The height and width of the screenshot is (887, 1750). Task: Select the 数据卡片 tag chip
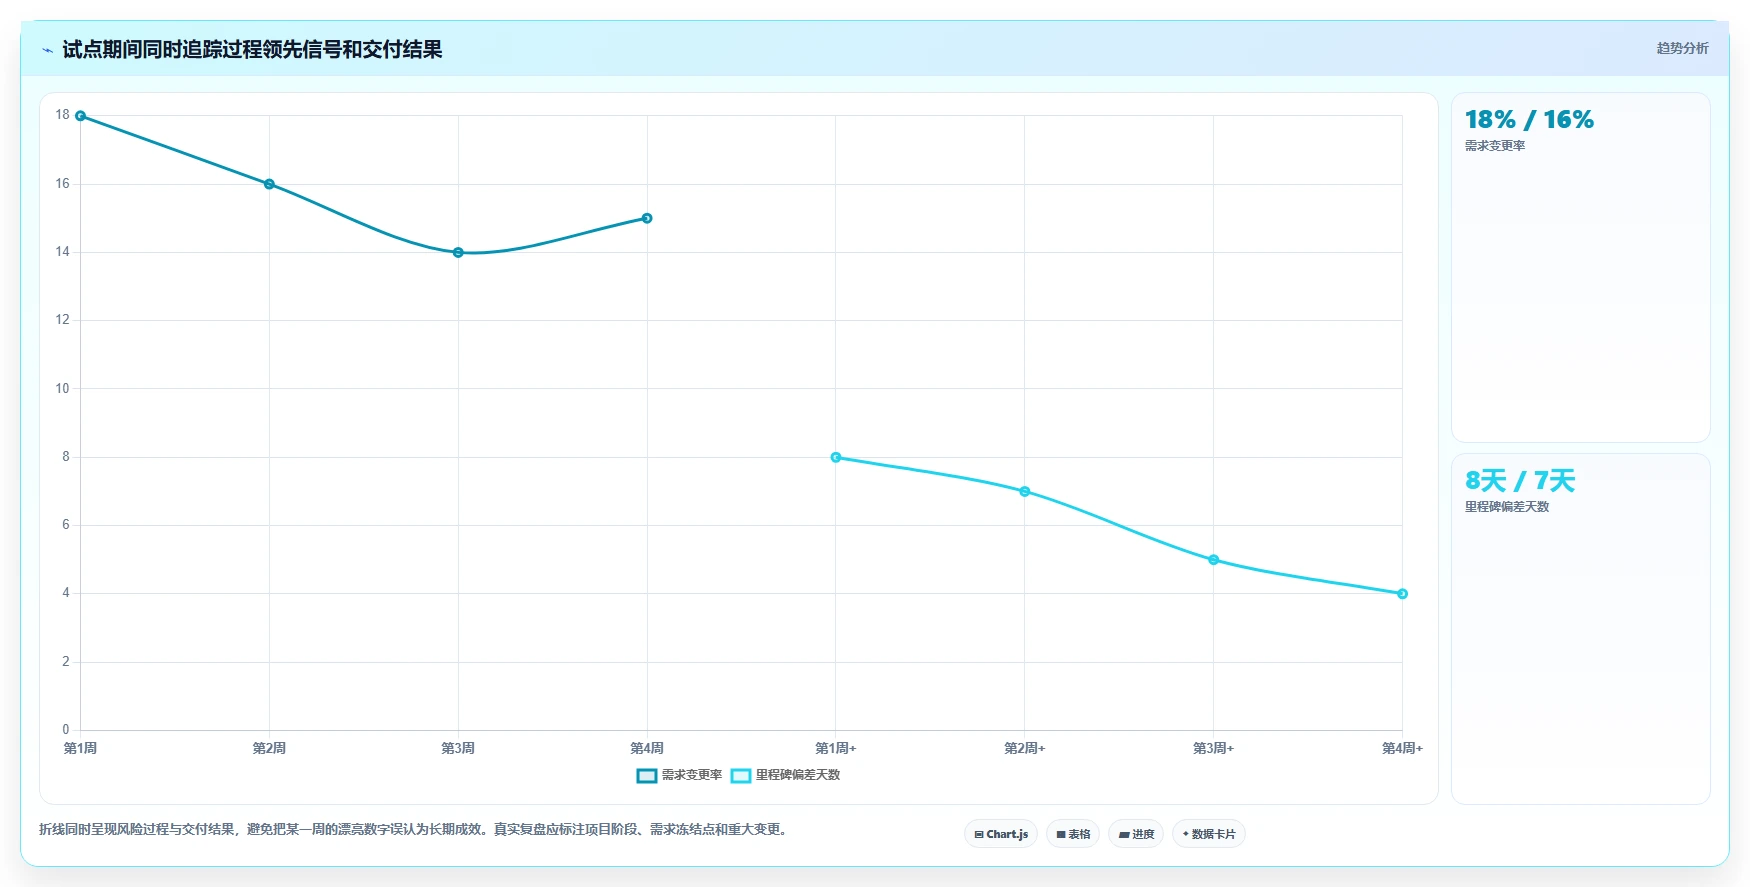(1209, 834)
